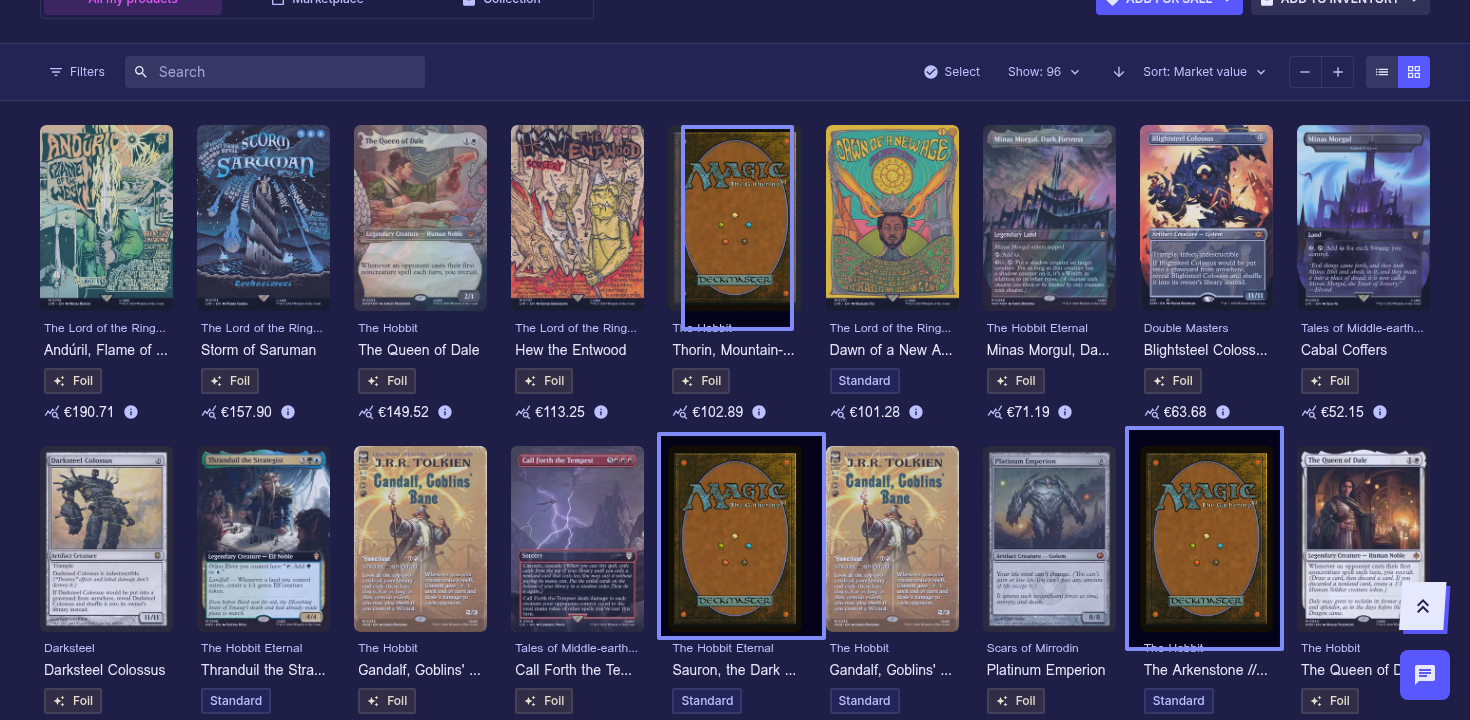The height and width of the screenshot is (720, 1470).
Task: Open the Darksteel Colossus card image
Action: pyautogui.click(x=106, y=539)
